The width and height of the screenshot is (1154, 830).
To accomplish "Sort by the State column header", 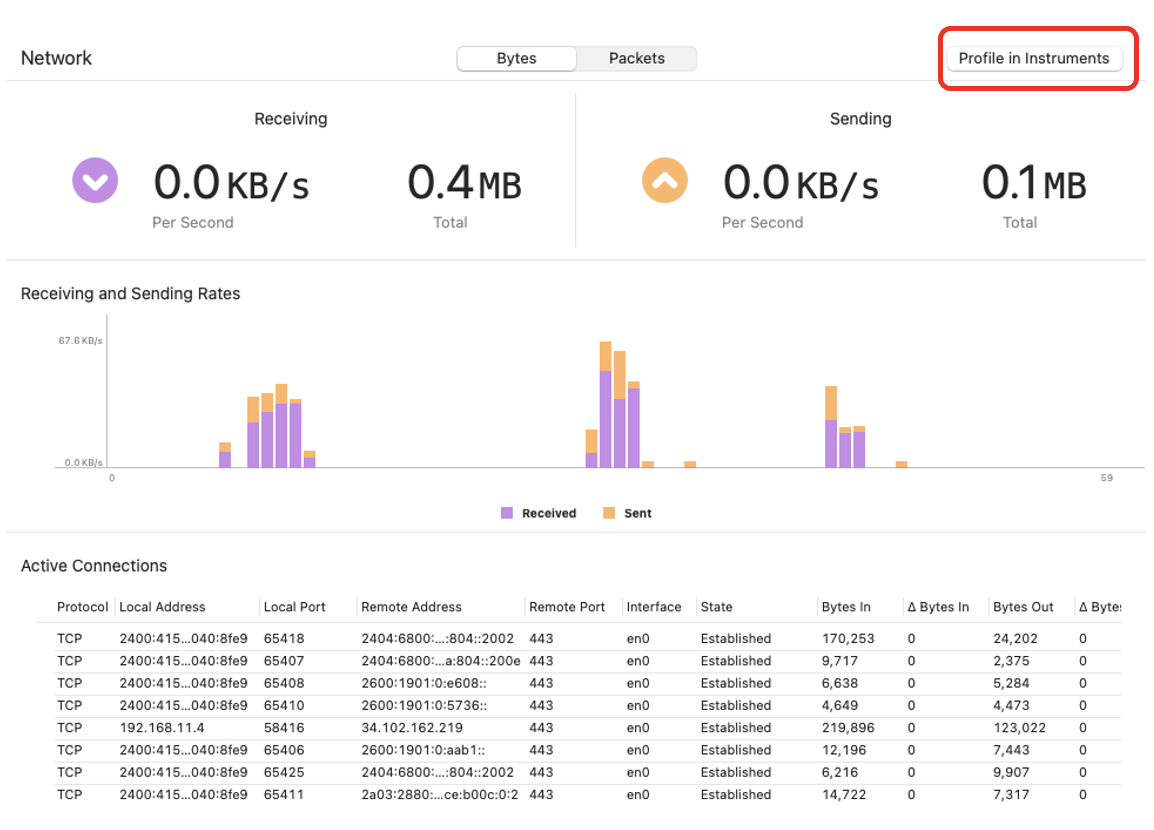I will [716, 607].
